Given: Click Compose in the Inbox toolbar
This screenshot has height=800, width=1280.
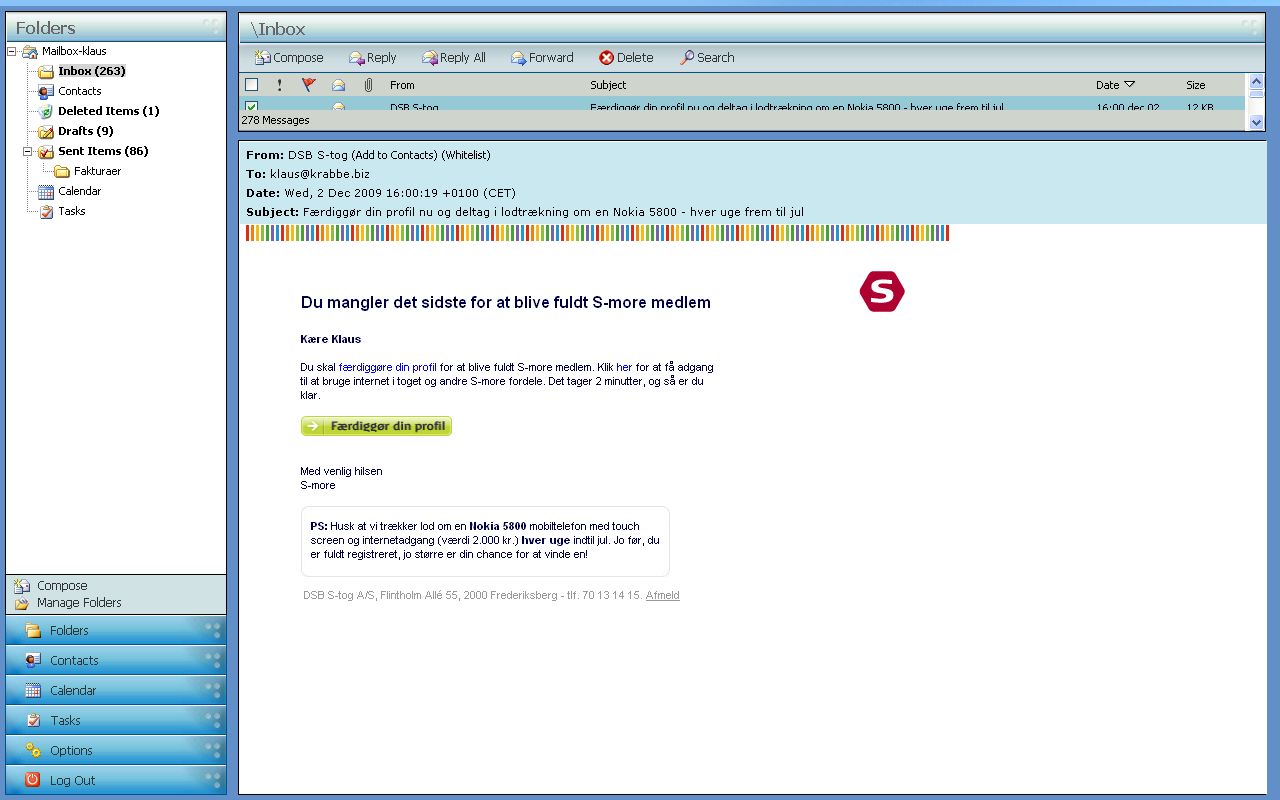Looking at the screenshot, I should (x=289, y=58).
